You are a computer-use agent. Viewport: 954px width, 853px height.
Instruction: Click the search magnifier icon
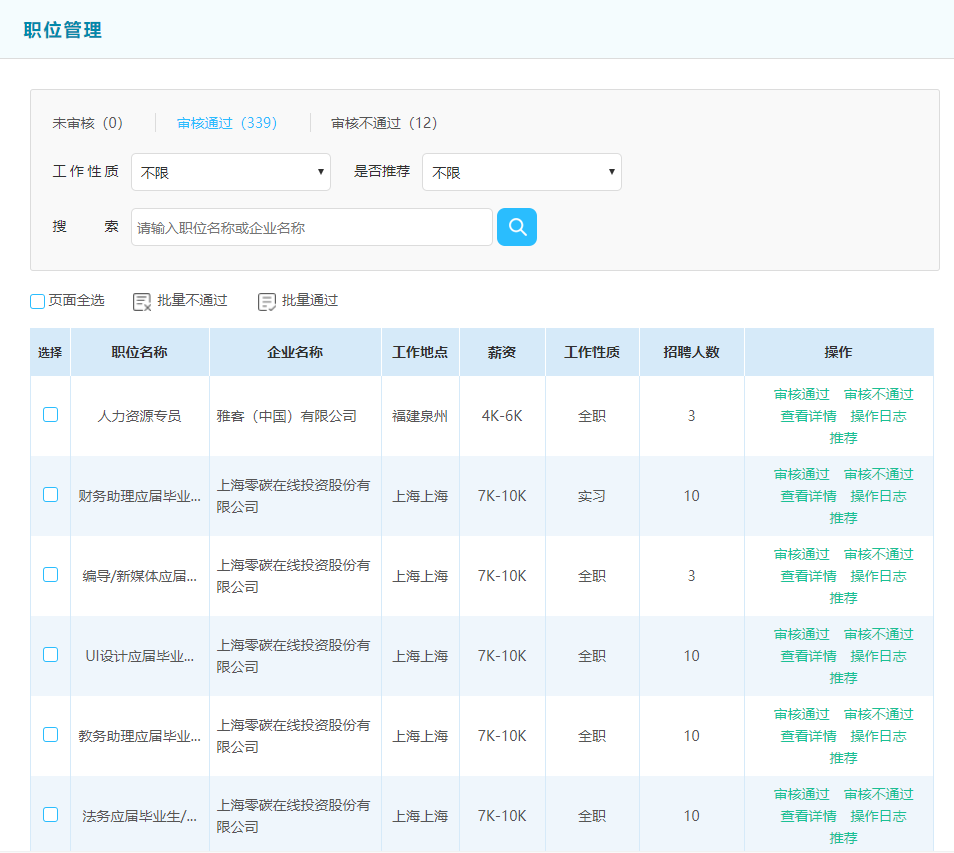[x=516, y=227]
